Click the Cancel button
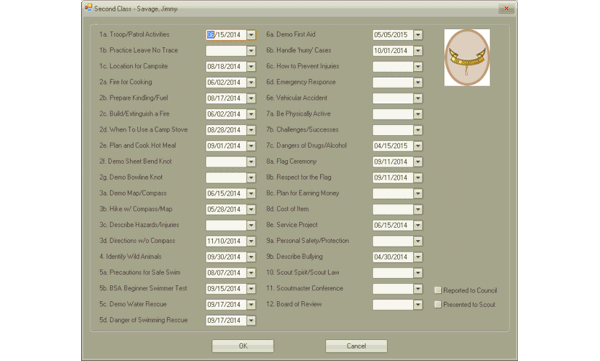The width and height of the screenshot is (600, 361). click(356, 346)
